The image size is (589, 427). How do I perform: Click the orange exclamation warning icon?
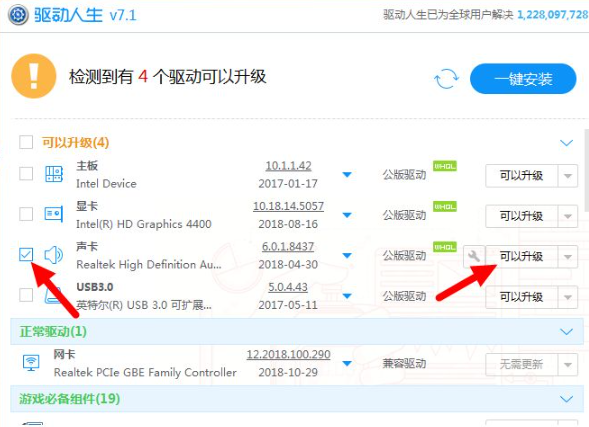coord(34,76)
